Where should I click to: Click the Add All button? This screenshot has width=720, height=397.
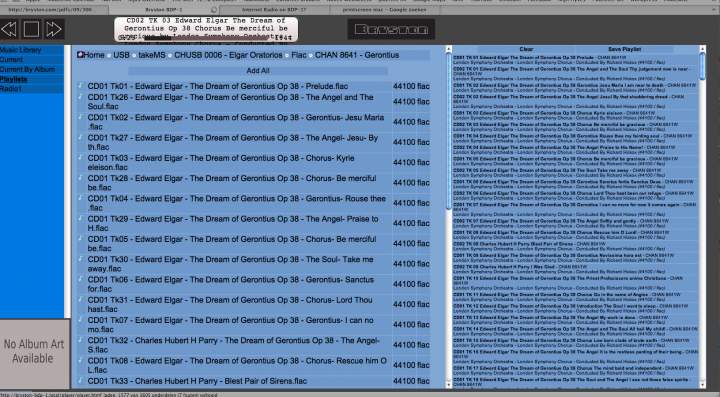258,71
